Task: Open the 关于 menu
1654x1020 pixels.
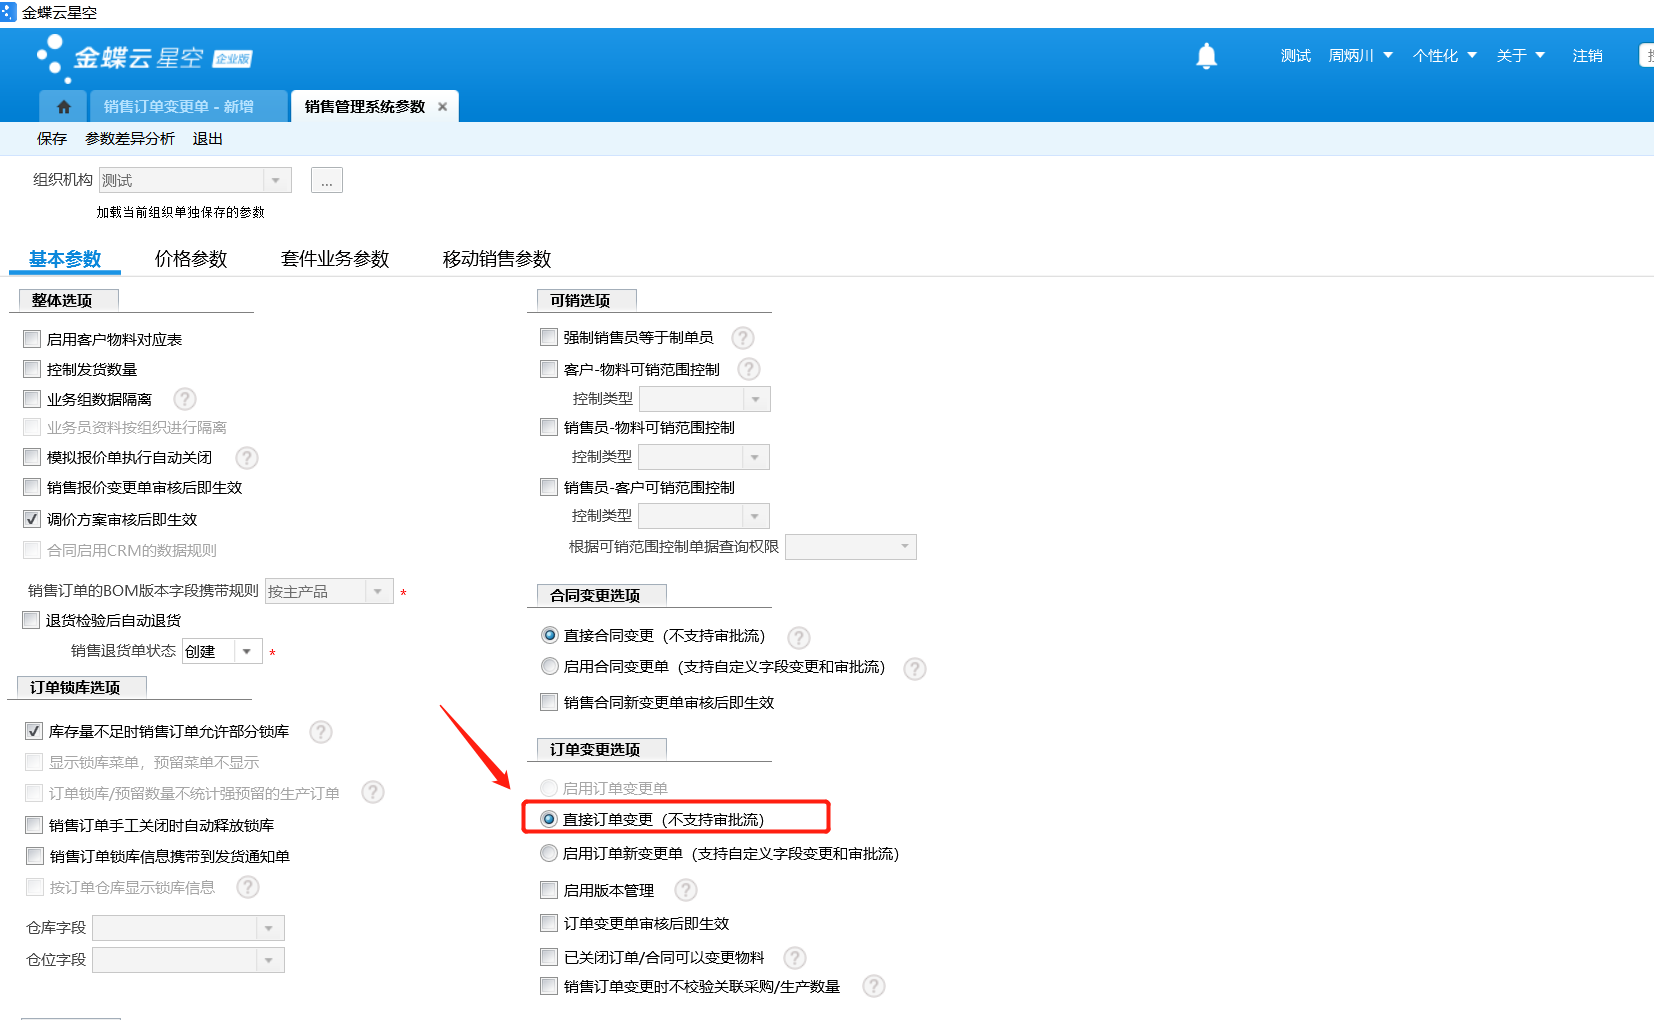Action: [x=1521, y=56]
